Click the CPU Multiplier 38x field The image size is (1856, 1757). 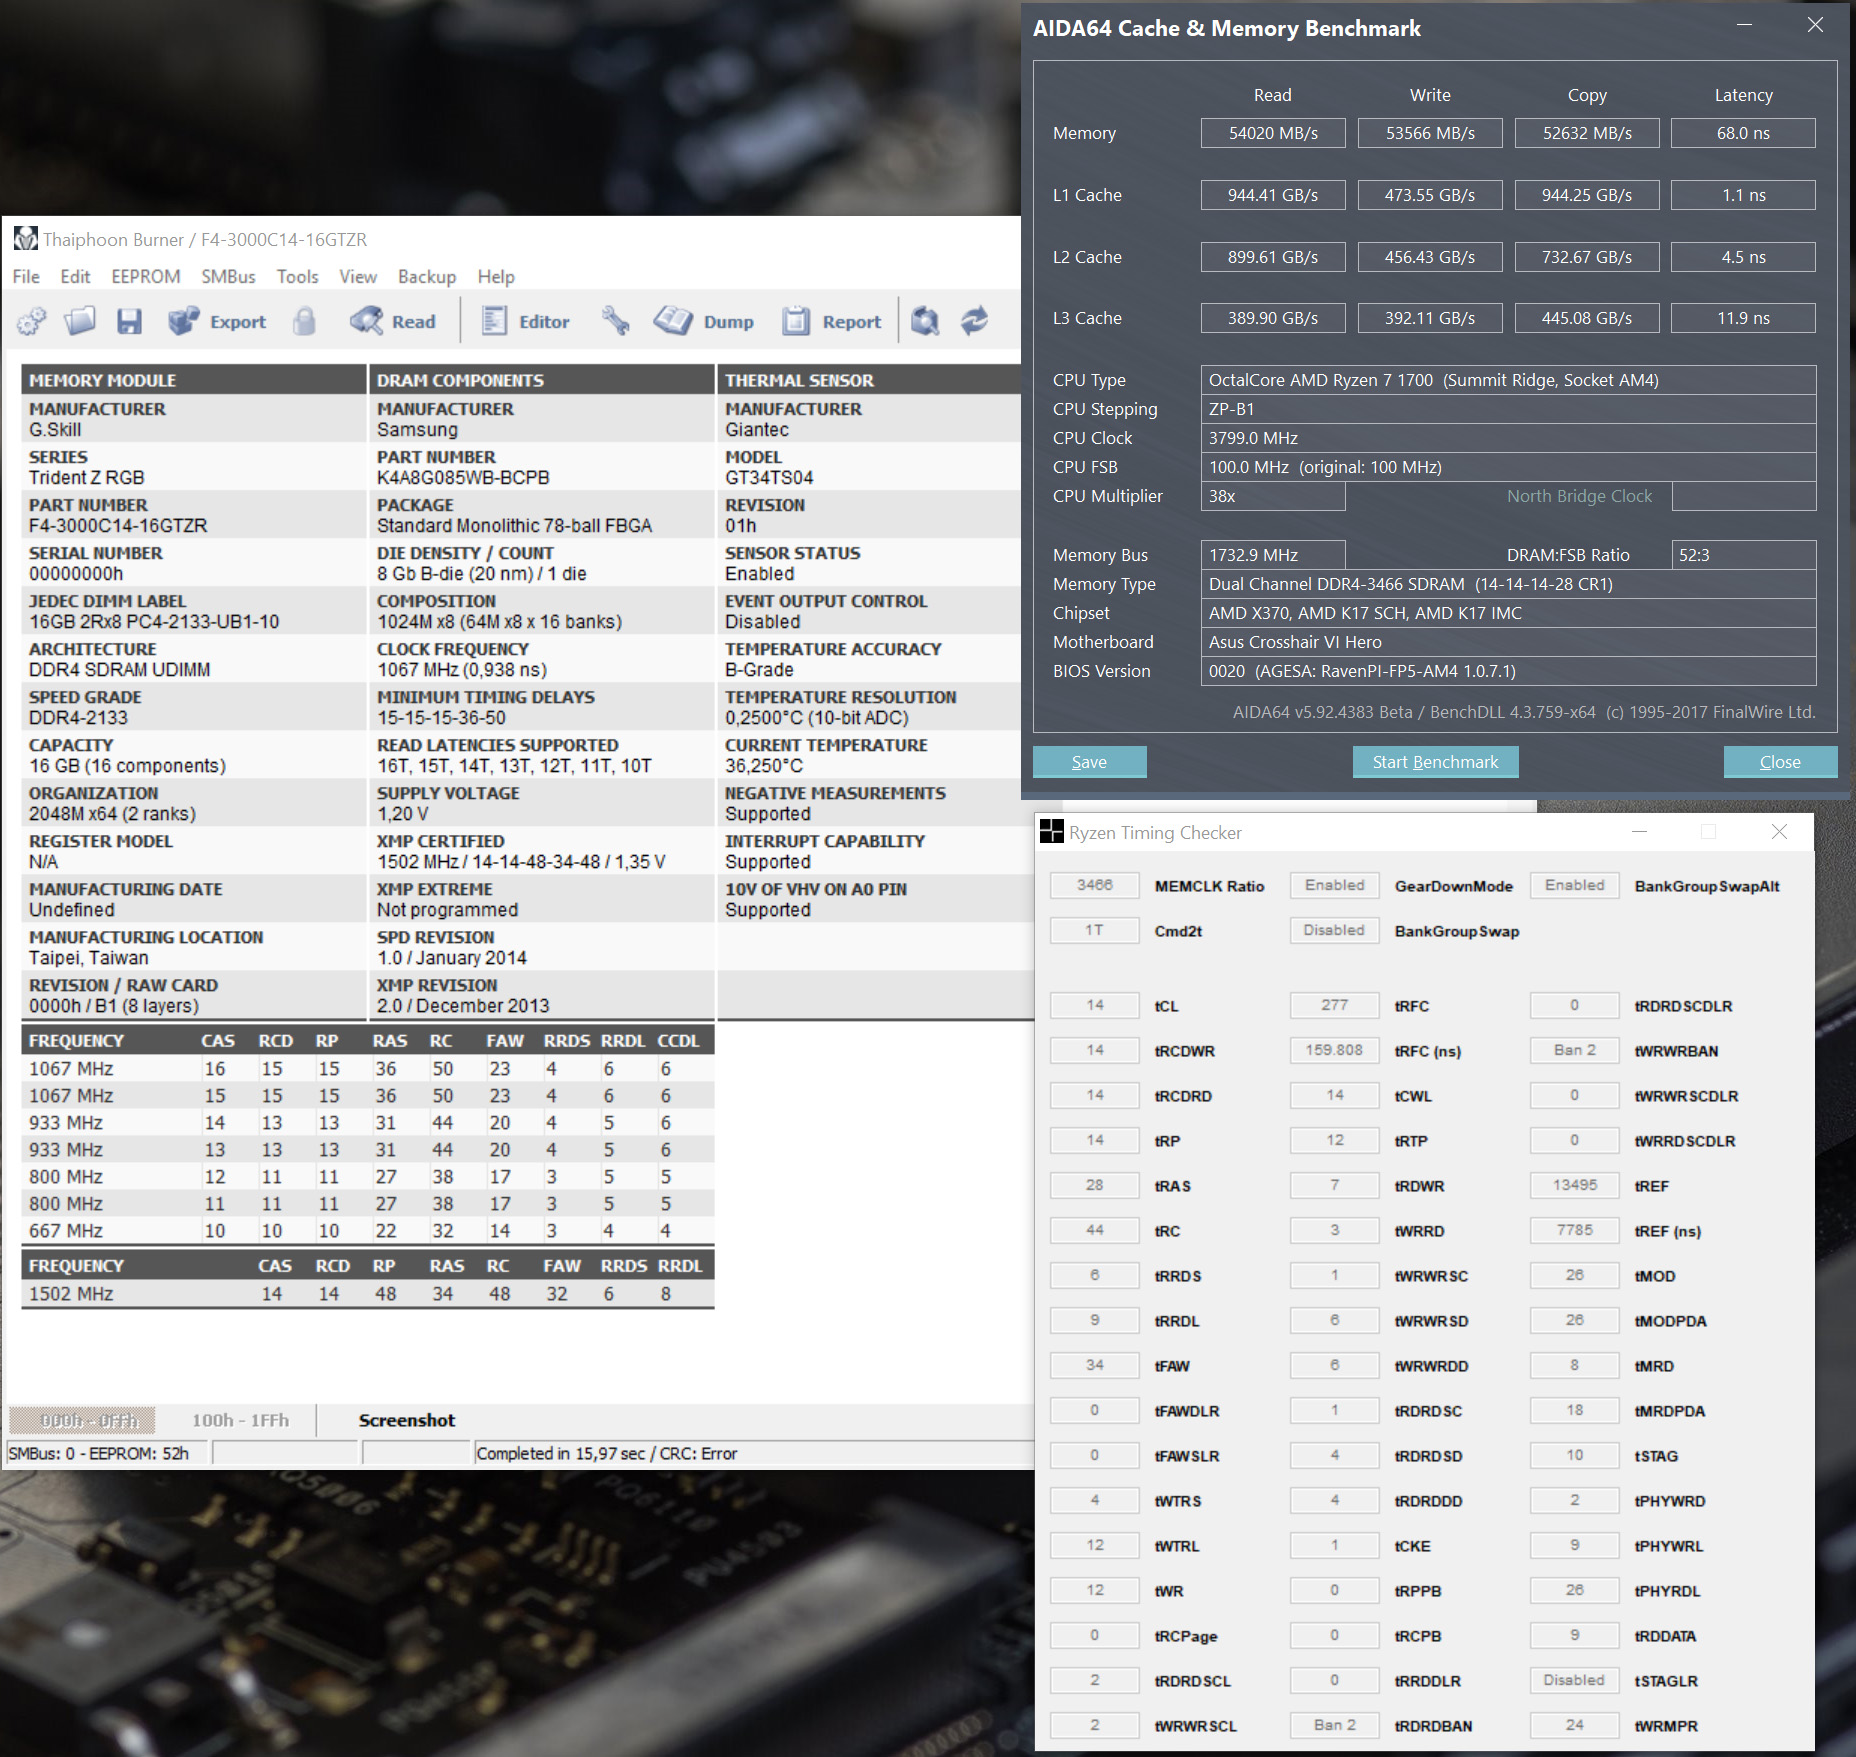pyautogui.click(x=1273, y=496)
